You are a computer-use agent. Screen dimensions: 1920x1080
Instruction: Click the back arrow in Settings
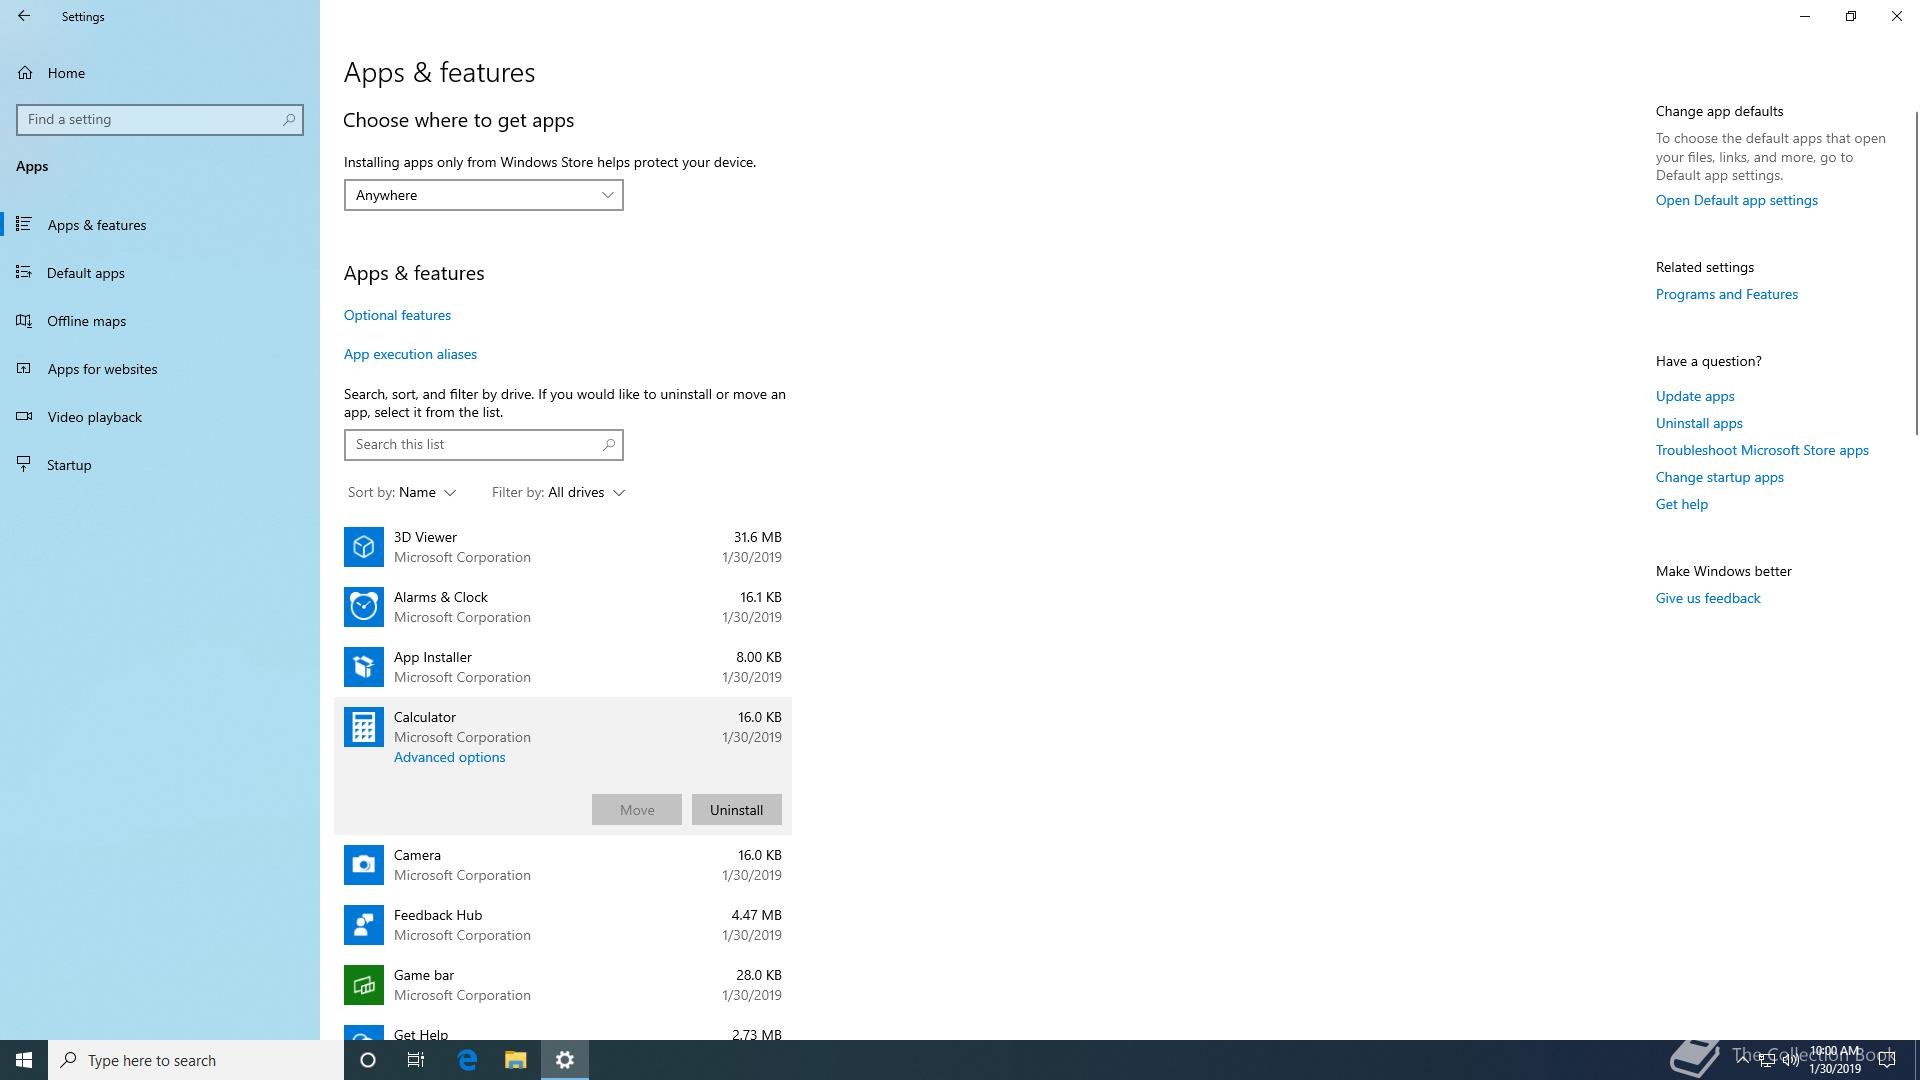[x=24, y=16]
